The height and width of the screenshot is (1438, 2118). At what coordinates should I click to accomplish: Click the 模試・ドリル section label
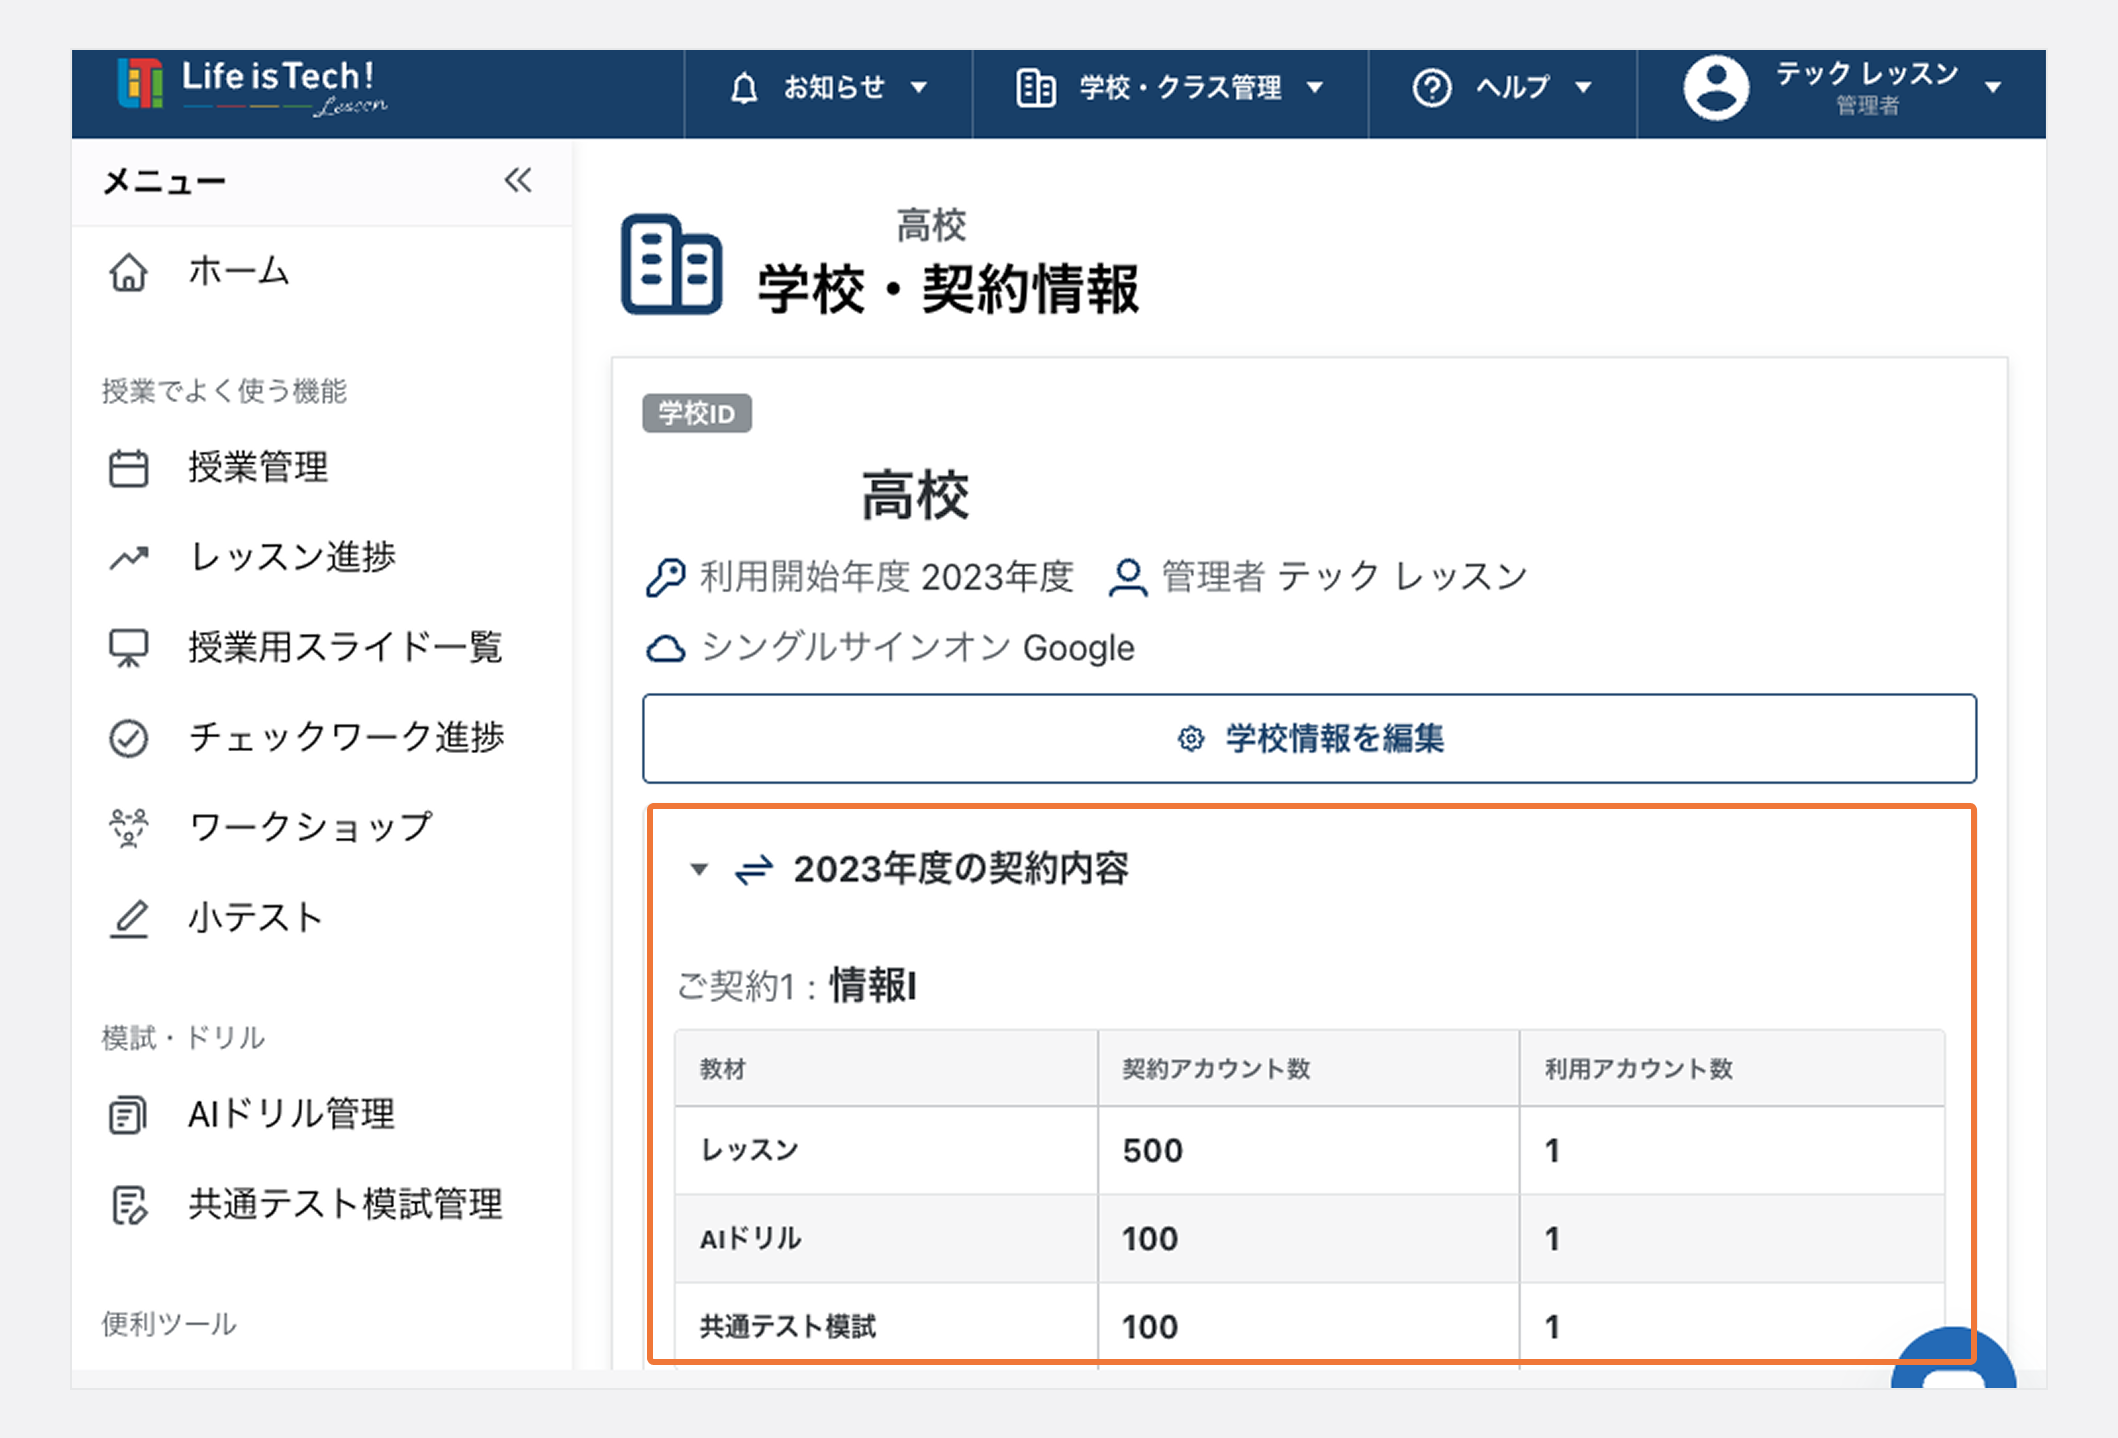tap(183, 1037)
